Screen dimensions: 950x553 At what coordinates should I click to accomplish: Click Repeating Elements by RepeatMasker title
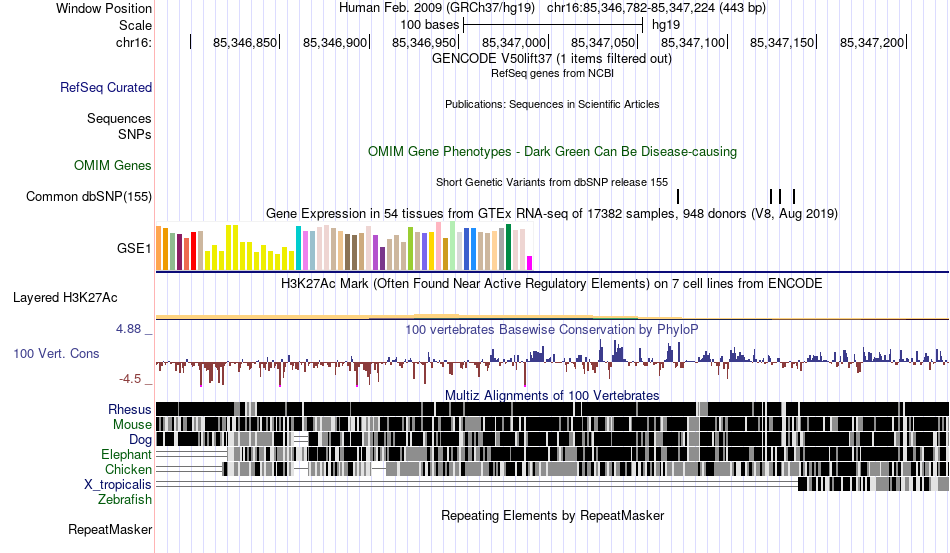point(552,515)
